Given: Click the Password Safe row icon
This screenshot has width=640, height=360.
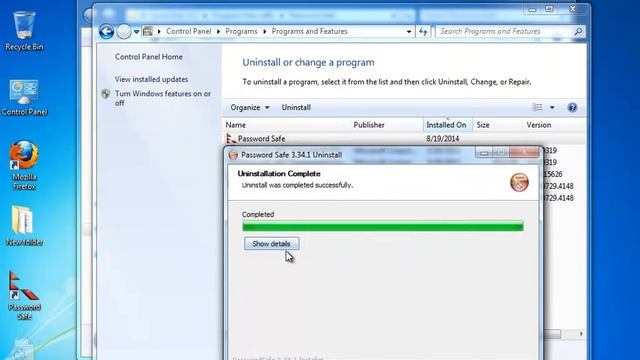Looking at the screenshot, I should [231, 139].
